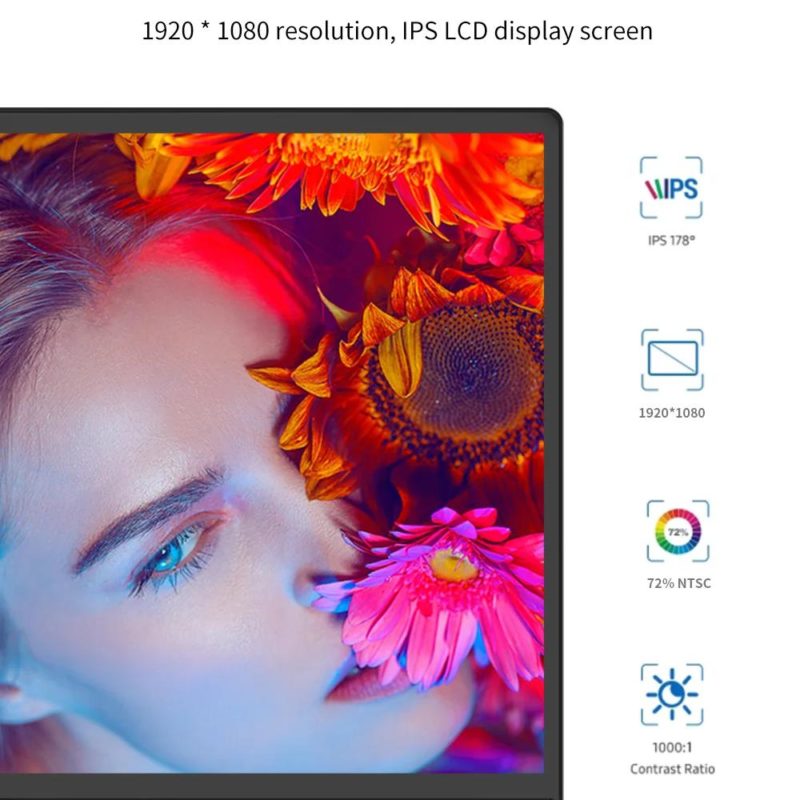The image size is (800, 800).
Task: Click the "1000:1" value text
Action: 671,747
